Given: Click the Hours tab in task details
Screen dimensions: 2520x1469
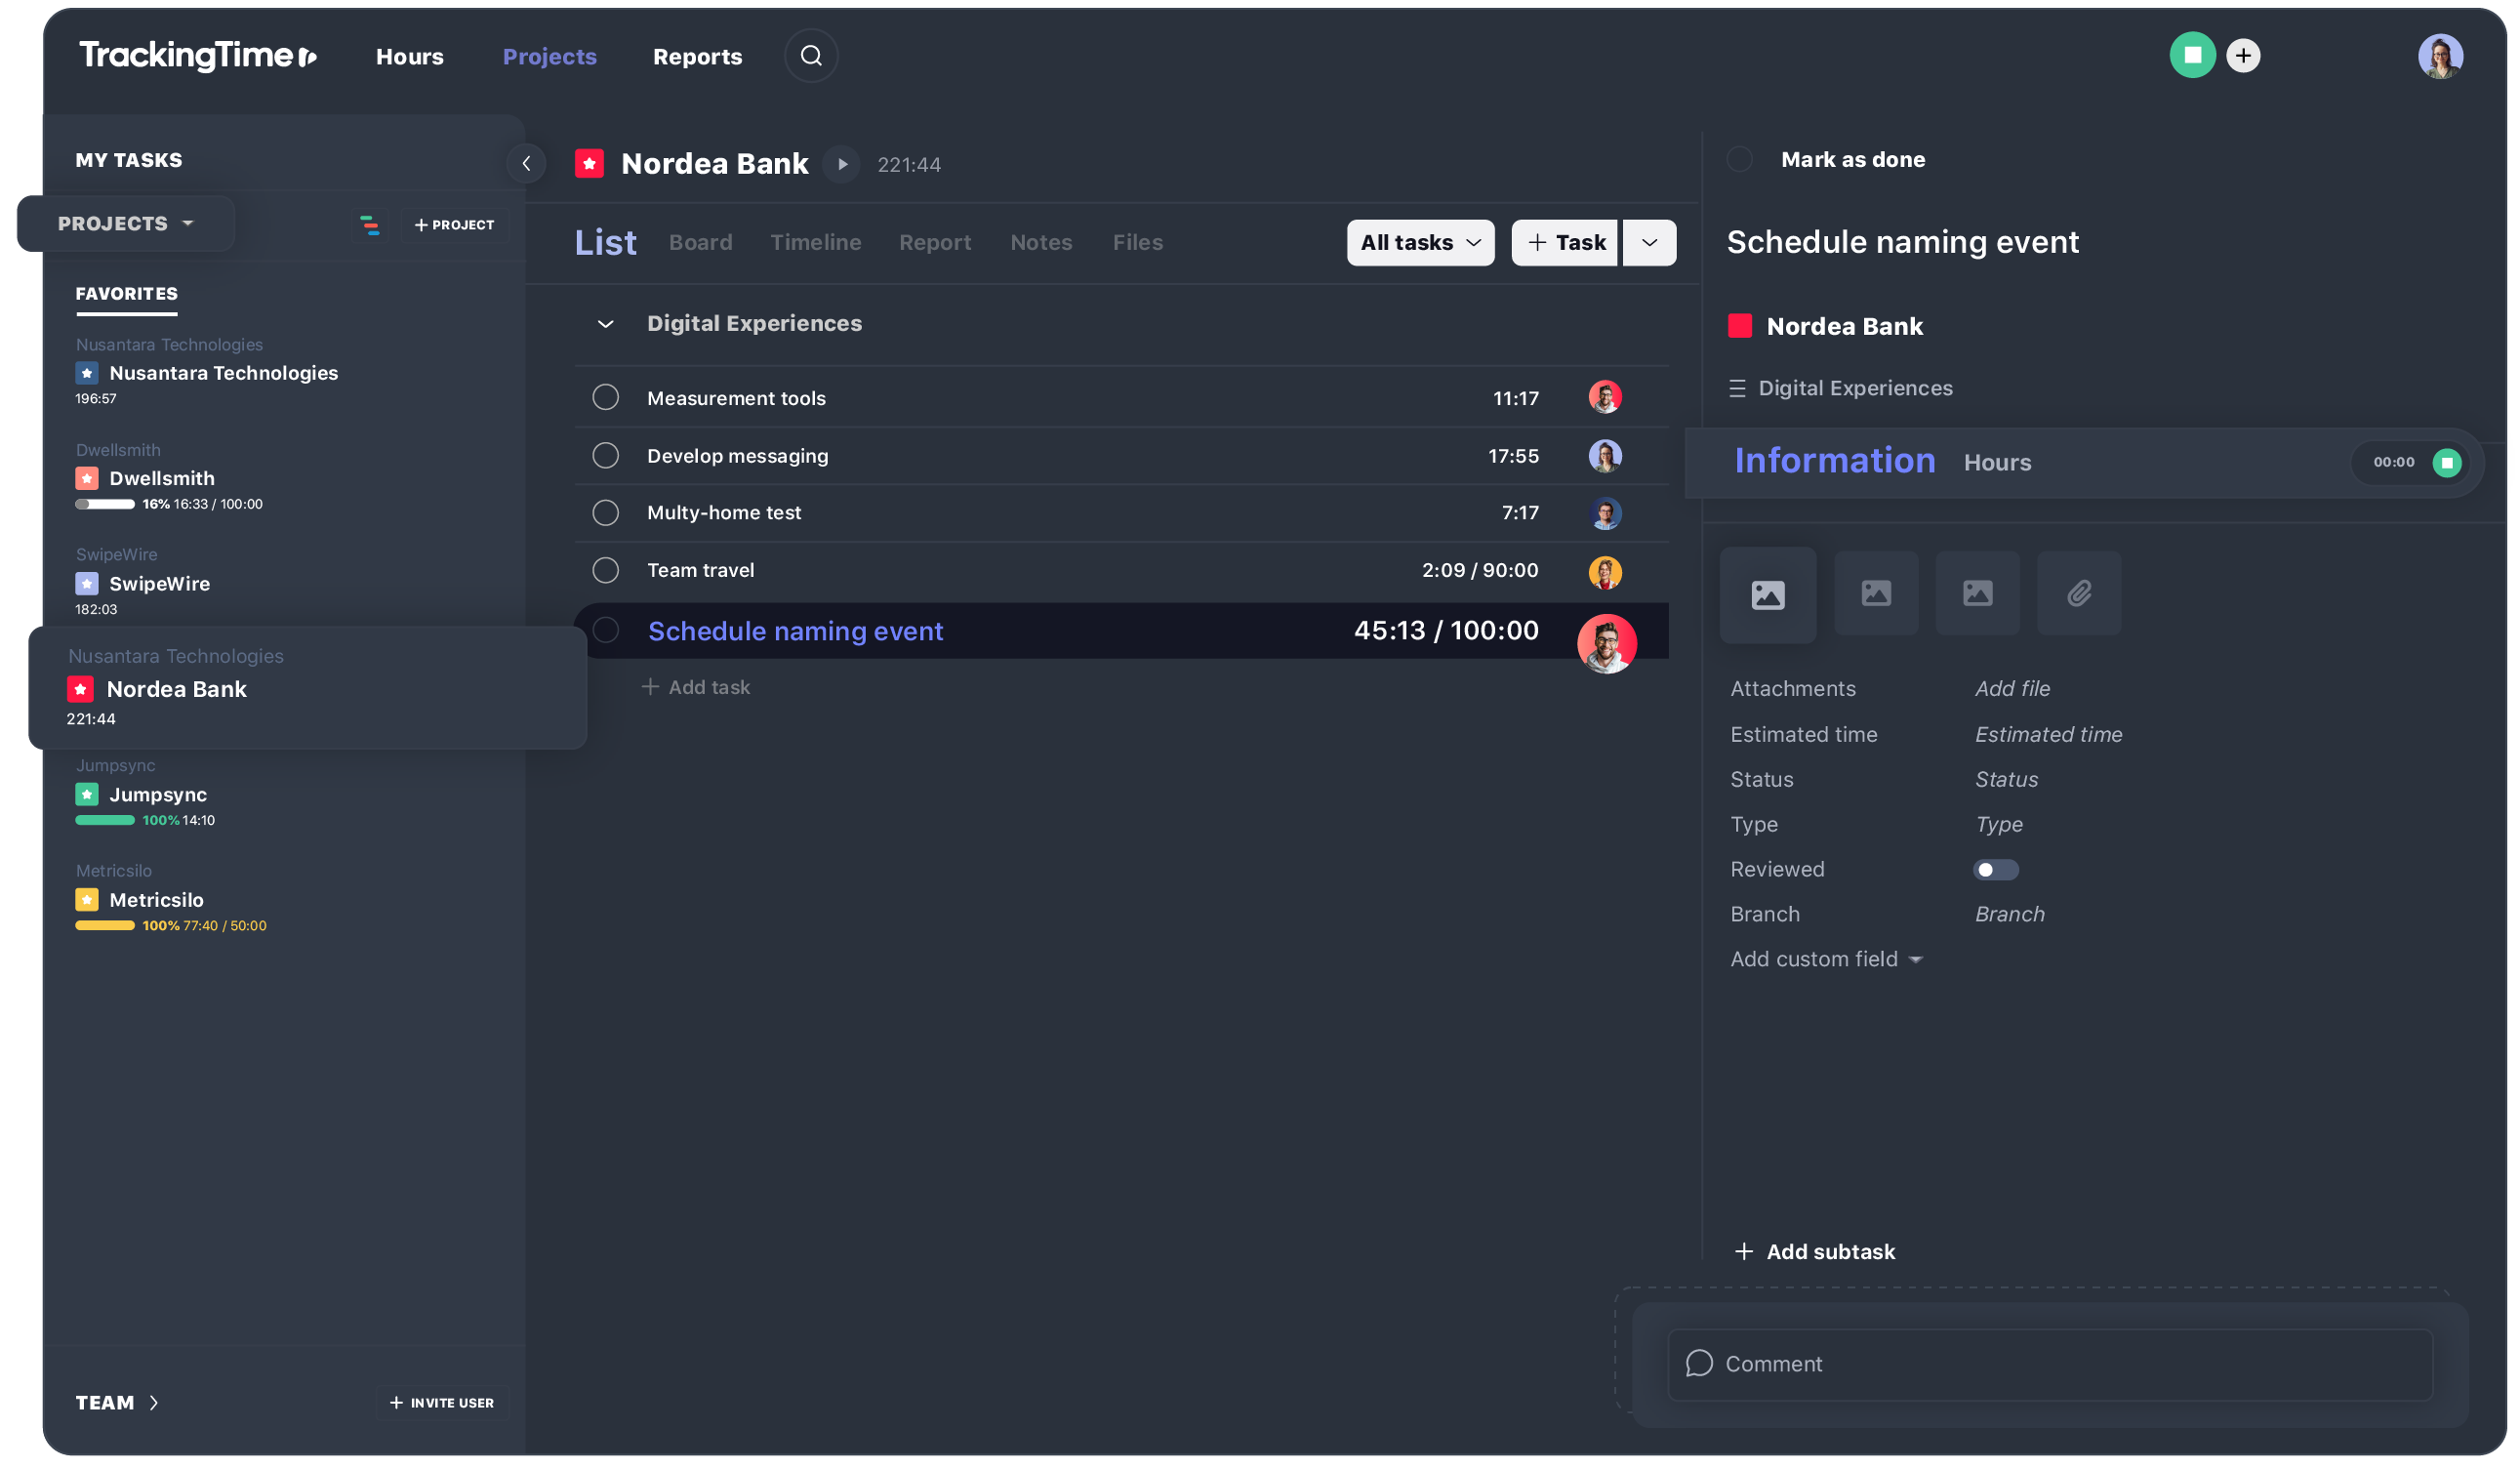Looking at the screenshot, I should pyautogui.click(x=1997, y=462).
